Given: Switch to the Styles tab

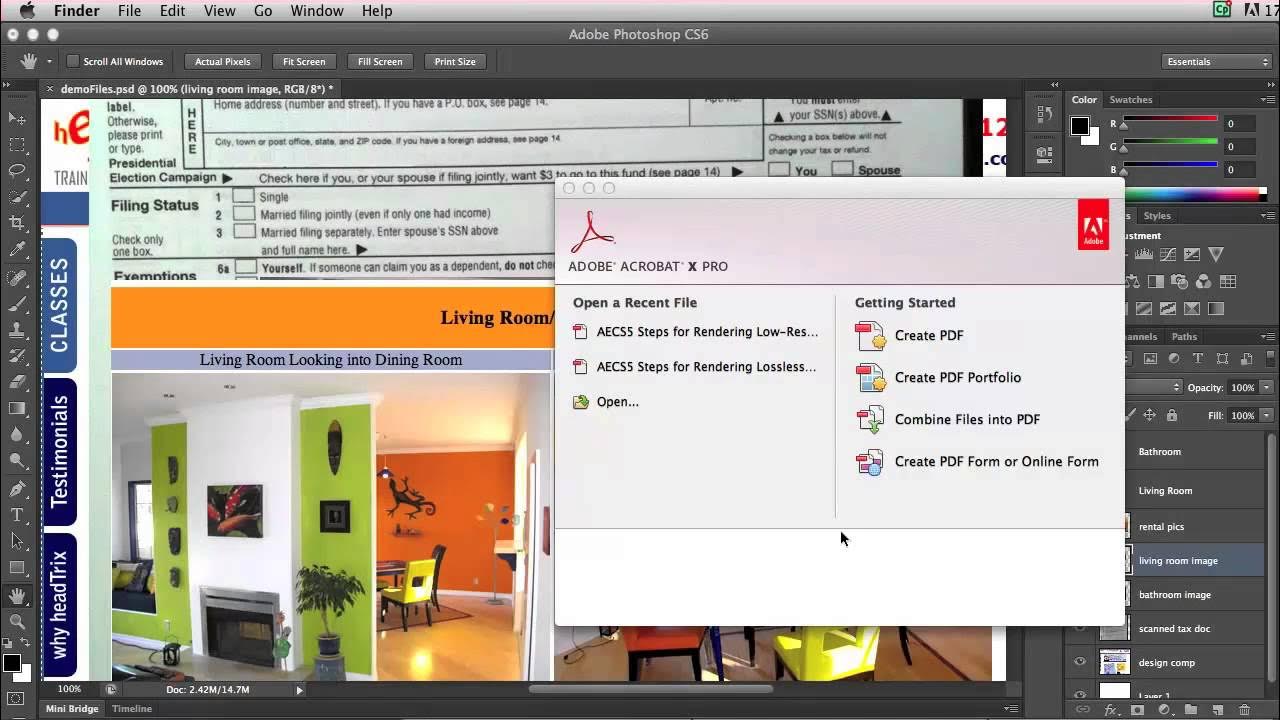Looking at the screenshot, I should pyautogui.click(x=1157, y=215).
